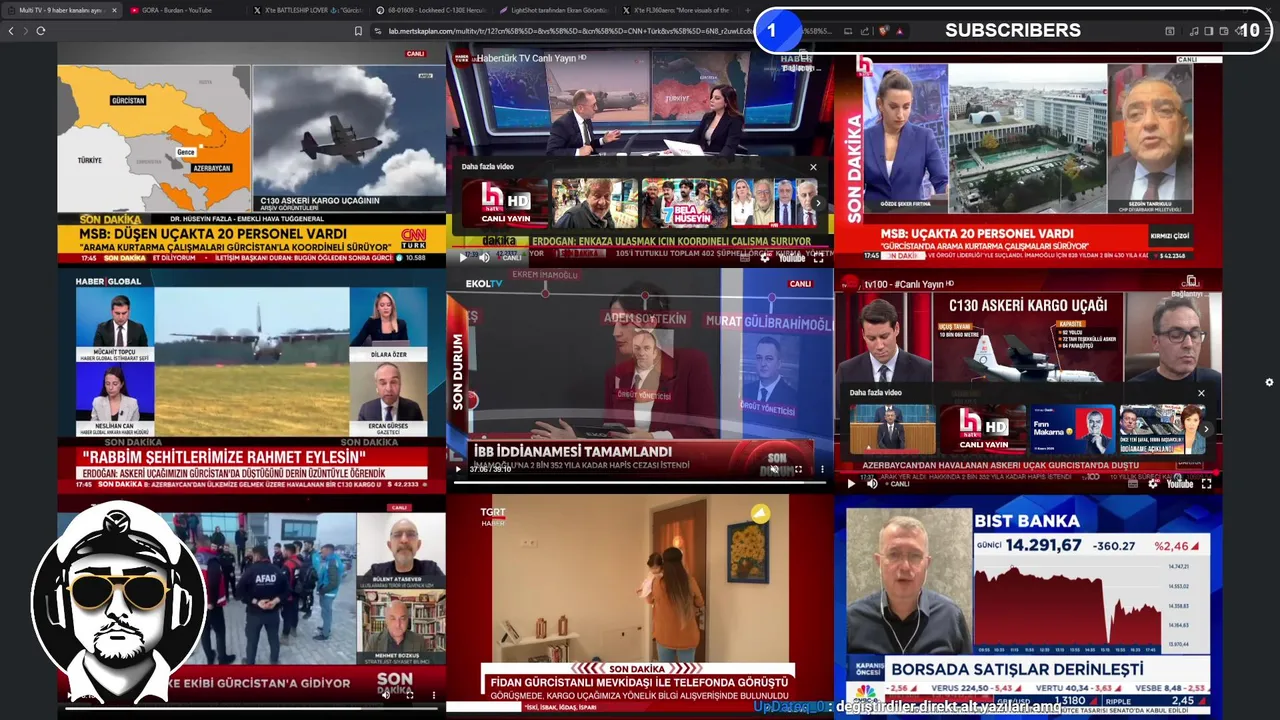Image resolution: width=1280 pixels, height=720 pixels.
Task: Jump to live via CANLI badge on Habertürk
Action: click(x=509, y=258)
